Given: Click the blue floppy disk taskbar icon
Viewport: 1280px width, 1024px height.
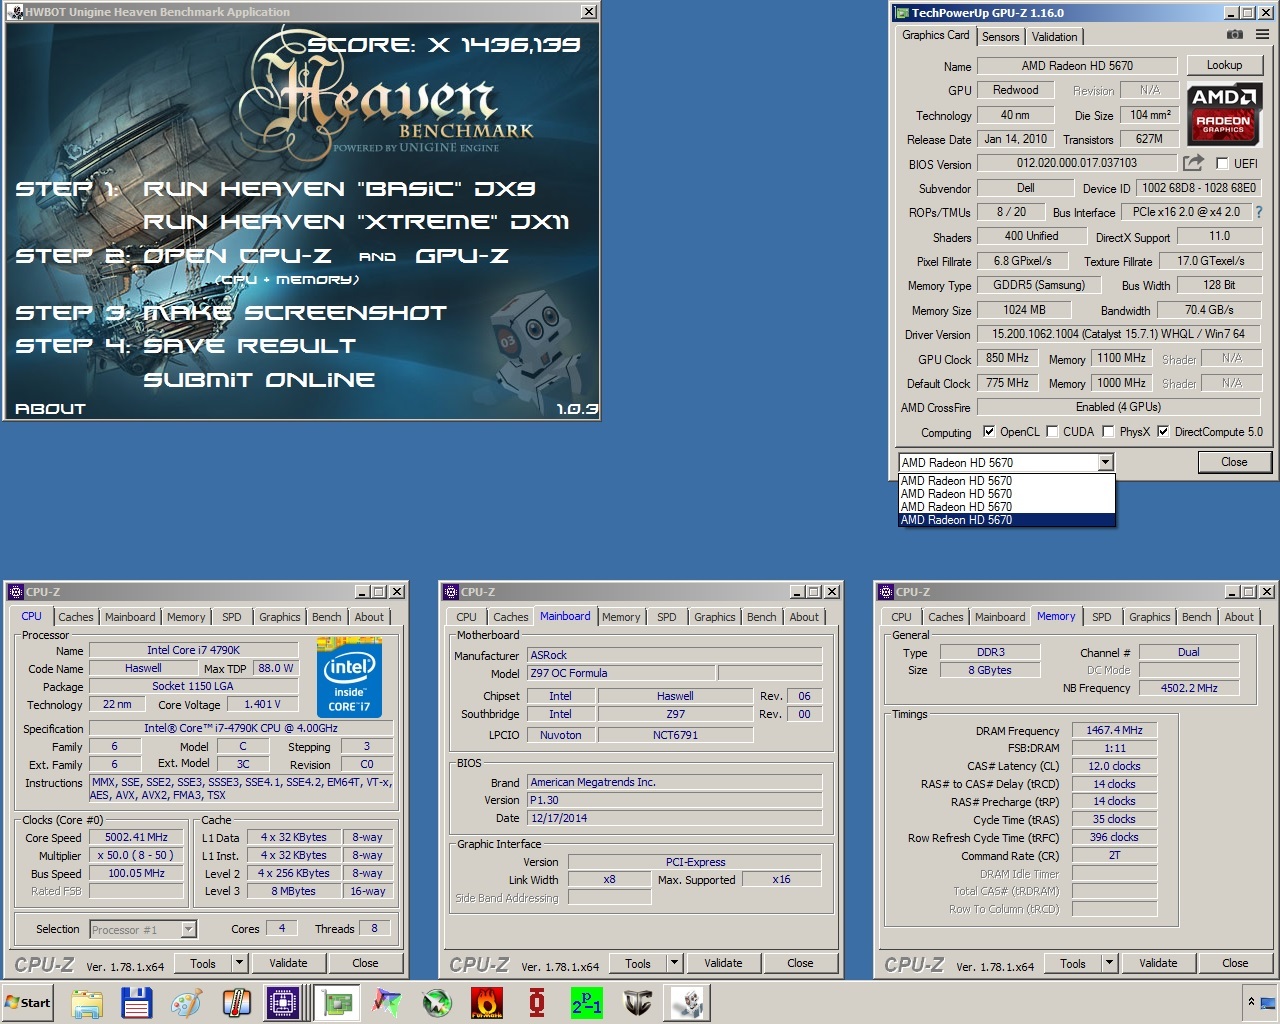Looking at the screenshot, I should 136,1002.
